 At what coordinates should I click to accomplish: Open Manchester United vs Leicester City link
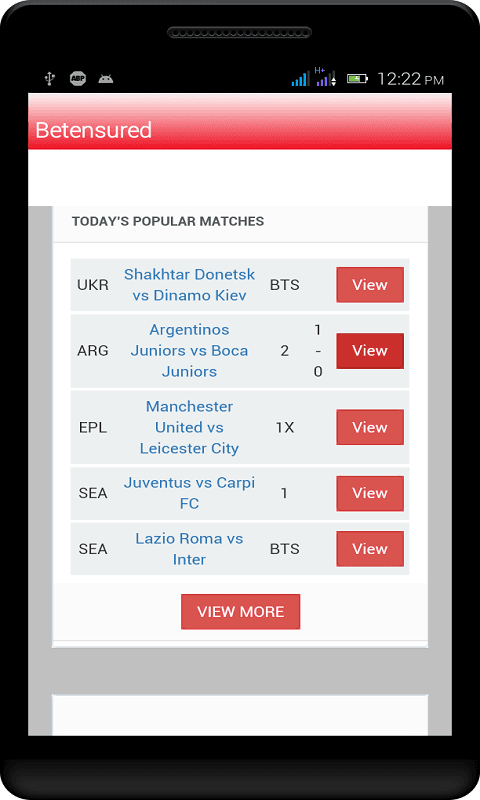[x=189, y=427]
